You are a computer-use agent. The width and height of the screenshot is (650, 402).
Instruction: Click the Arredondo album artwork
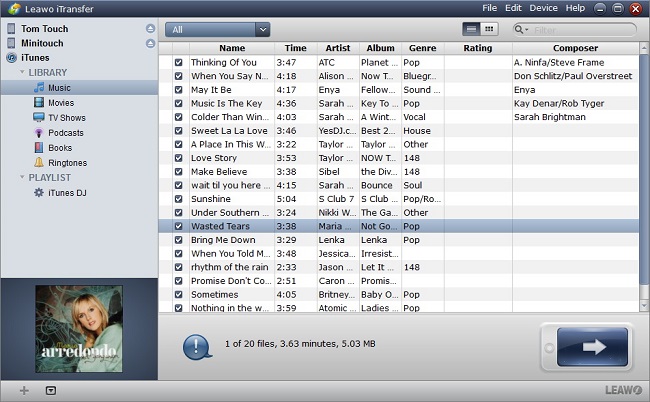[x=79, y=329]
